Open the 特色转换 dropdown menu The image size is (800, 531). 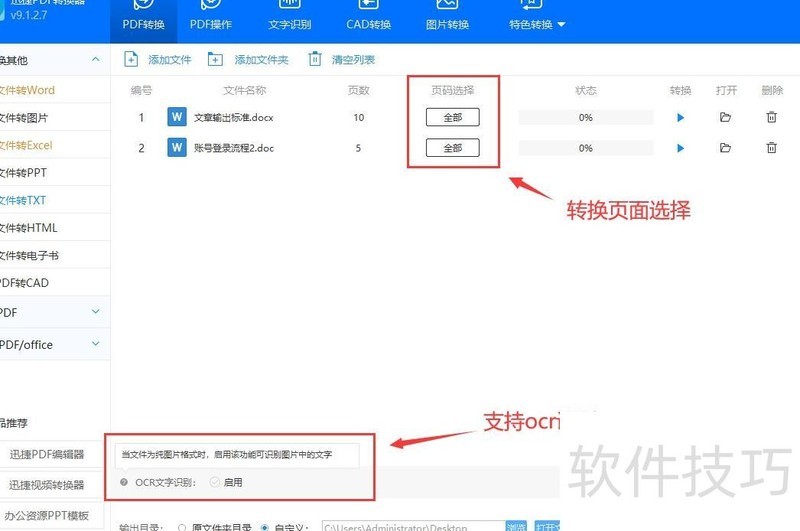pos(537,24)
